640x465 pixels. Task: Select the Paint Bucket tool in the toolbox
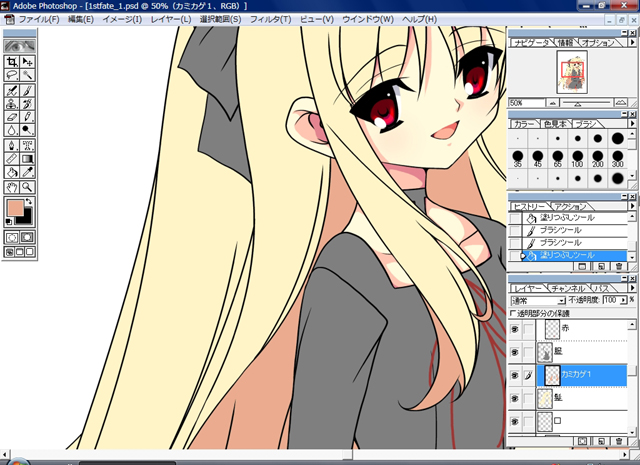click(x=11, y=171)
